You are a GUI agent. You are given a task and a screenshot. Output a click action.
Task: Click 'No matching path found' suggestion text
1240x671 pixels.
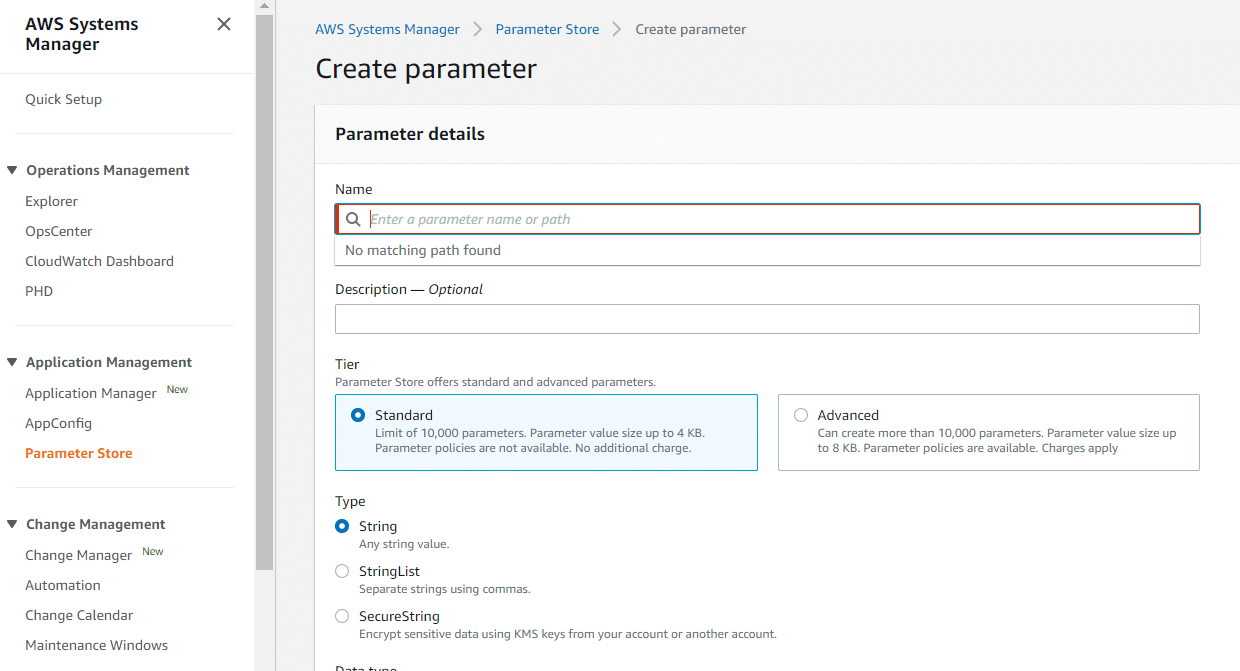[x=423, y=250]
